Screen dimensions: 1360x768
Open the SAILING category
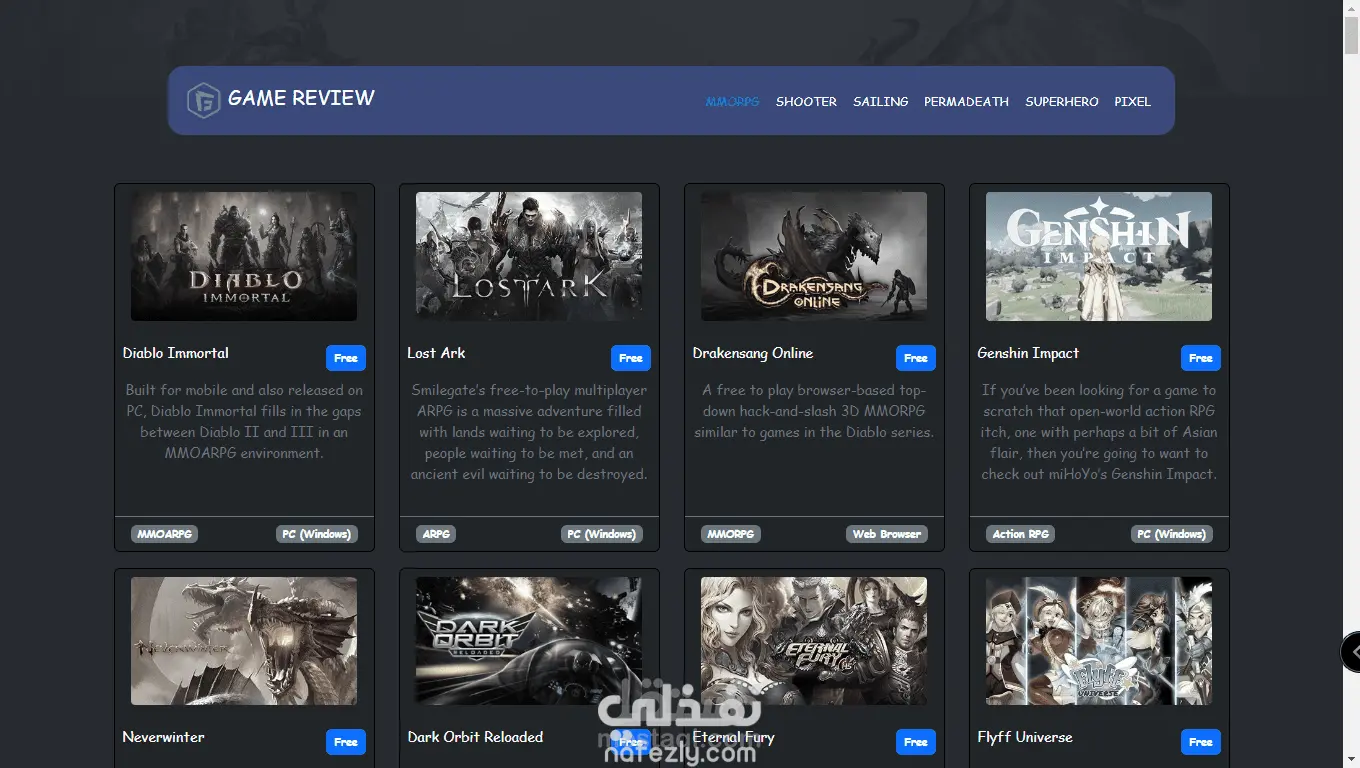point(880,102)
